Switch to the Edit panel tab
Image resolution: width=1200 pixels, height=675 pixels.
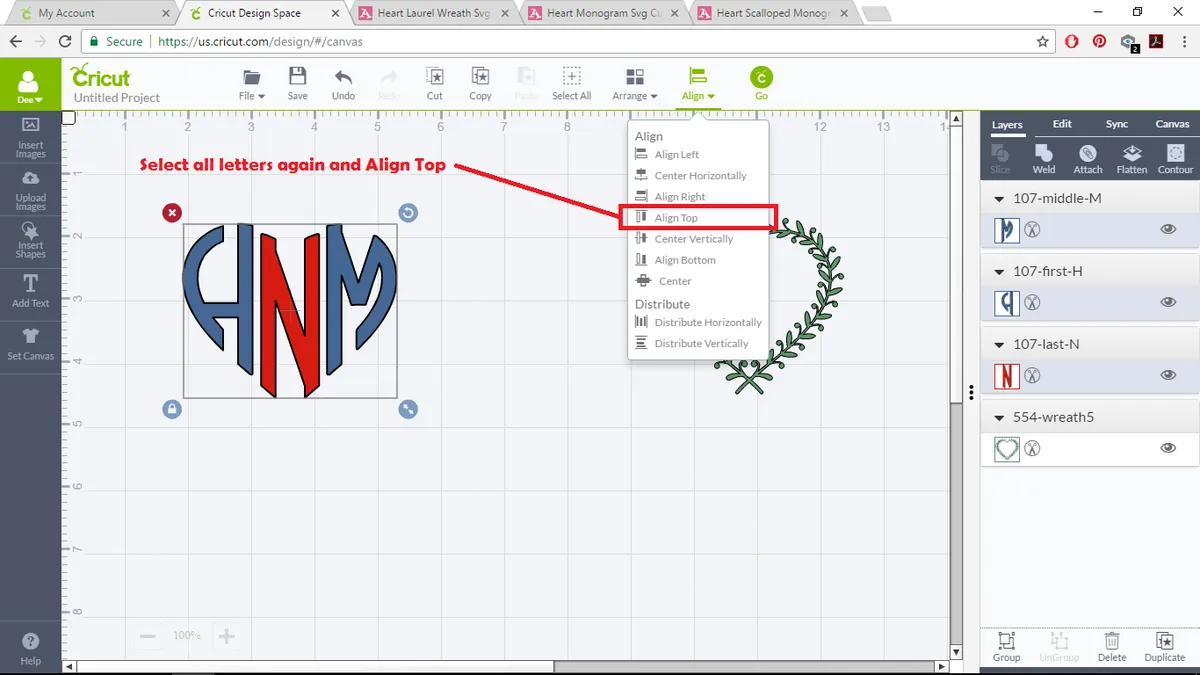[x=1062, y=124]
